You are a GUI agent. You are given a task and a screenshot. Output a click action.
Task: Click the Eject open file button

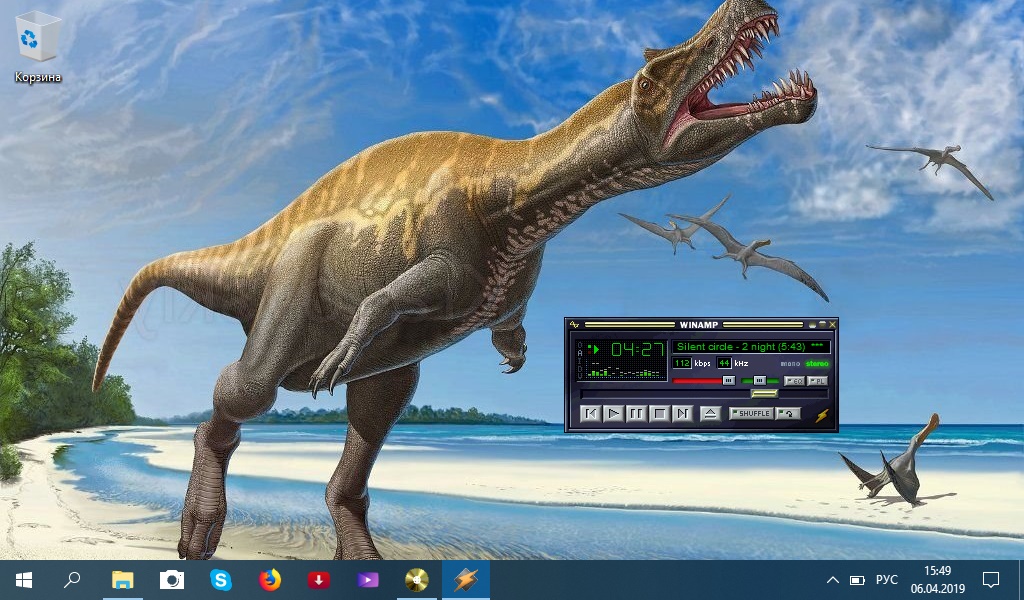[x=710, y=413]
